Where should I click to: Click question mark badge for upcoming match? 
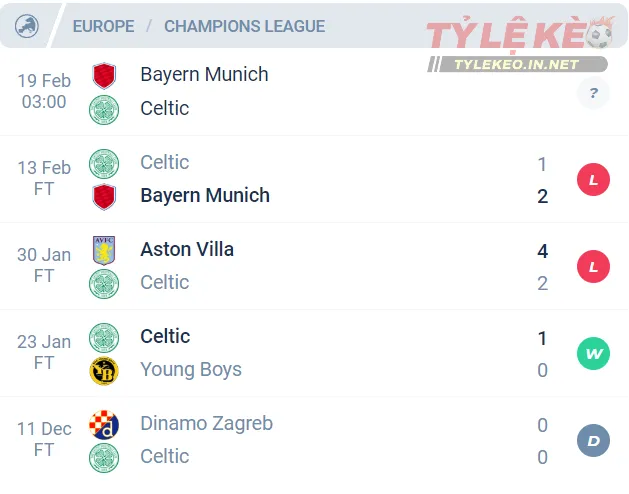(593, 93)
